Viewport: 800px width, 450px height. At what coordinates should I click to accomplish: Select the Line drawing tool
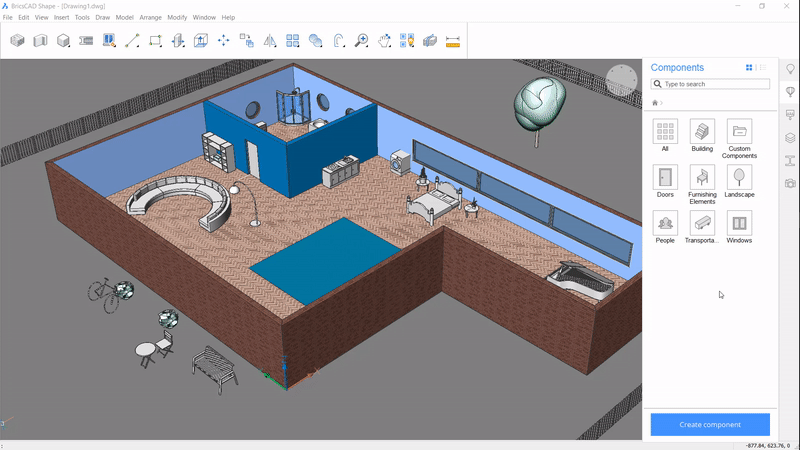(x=132, y=40)
